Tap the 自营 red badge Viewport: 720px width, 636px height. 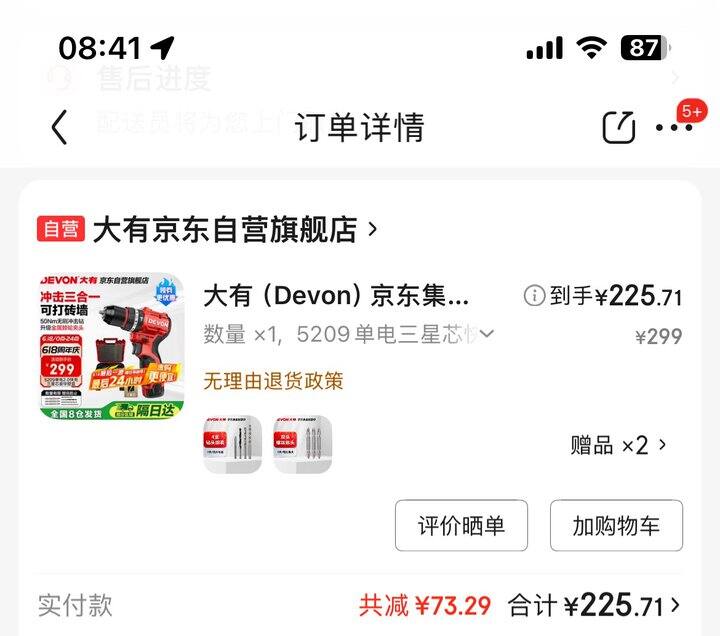coord(61,229)
